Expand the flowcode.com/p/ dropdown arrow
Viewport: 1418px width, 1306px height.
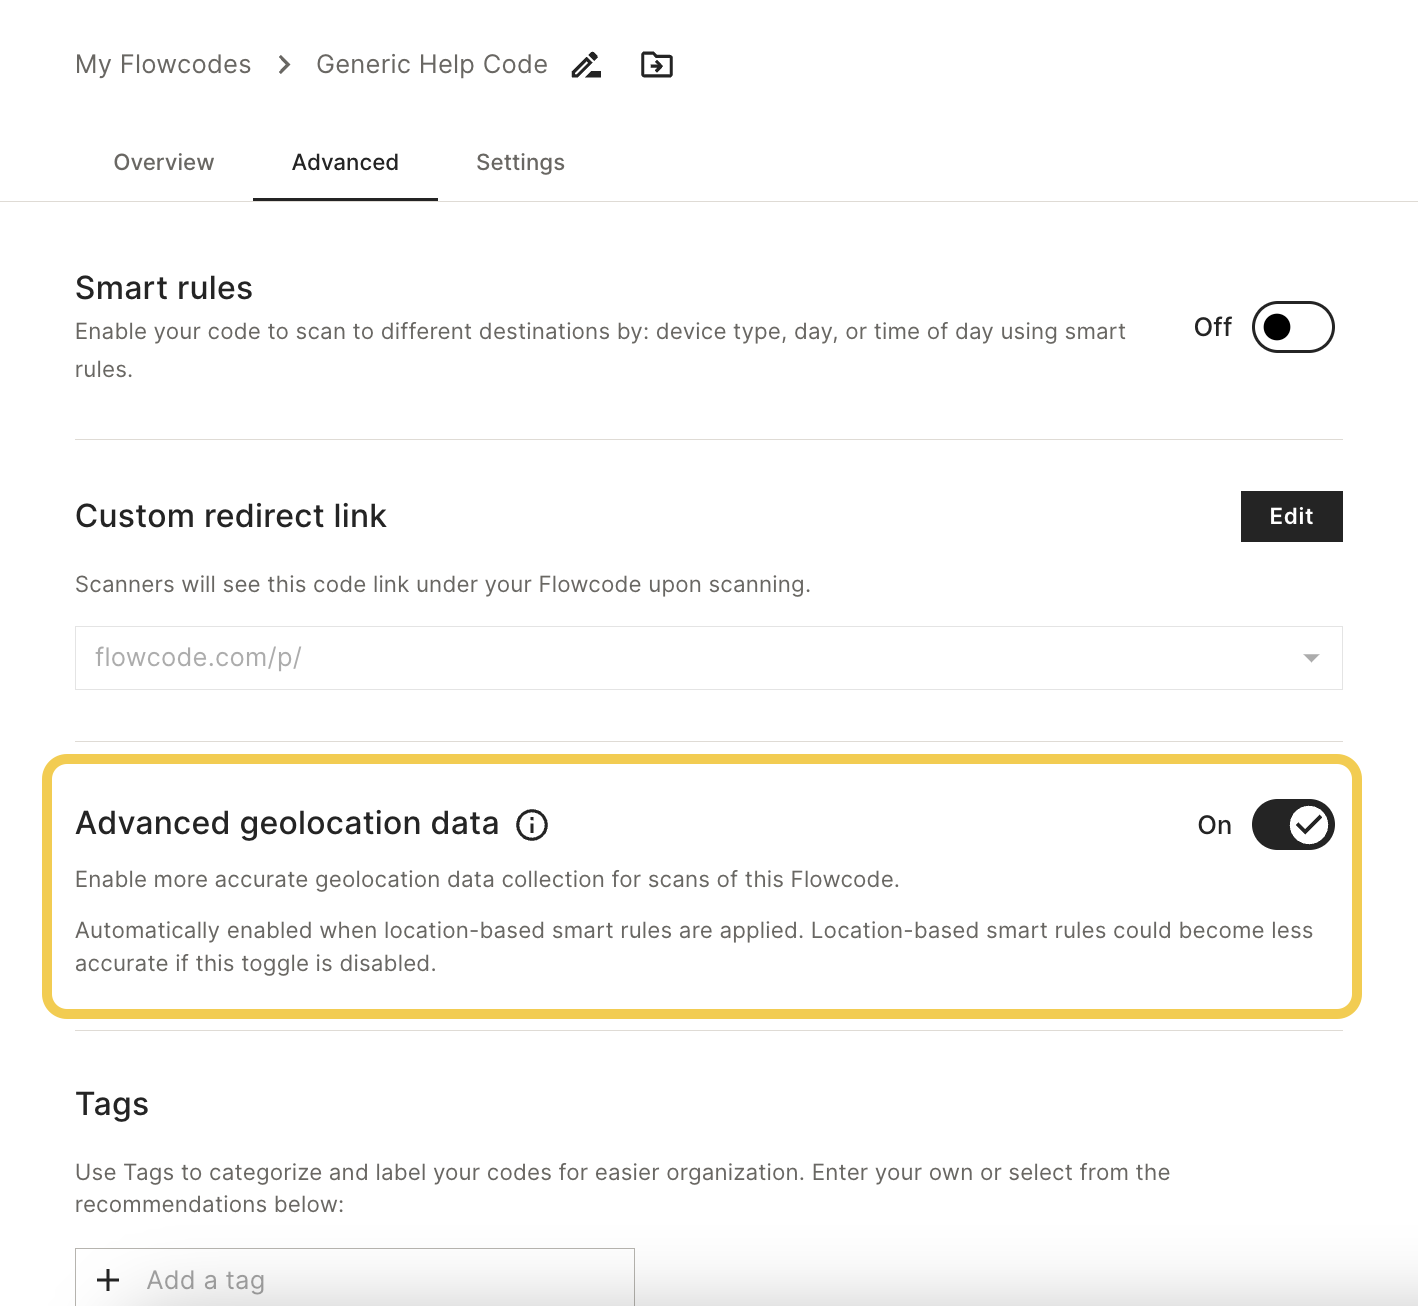1311,658
